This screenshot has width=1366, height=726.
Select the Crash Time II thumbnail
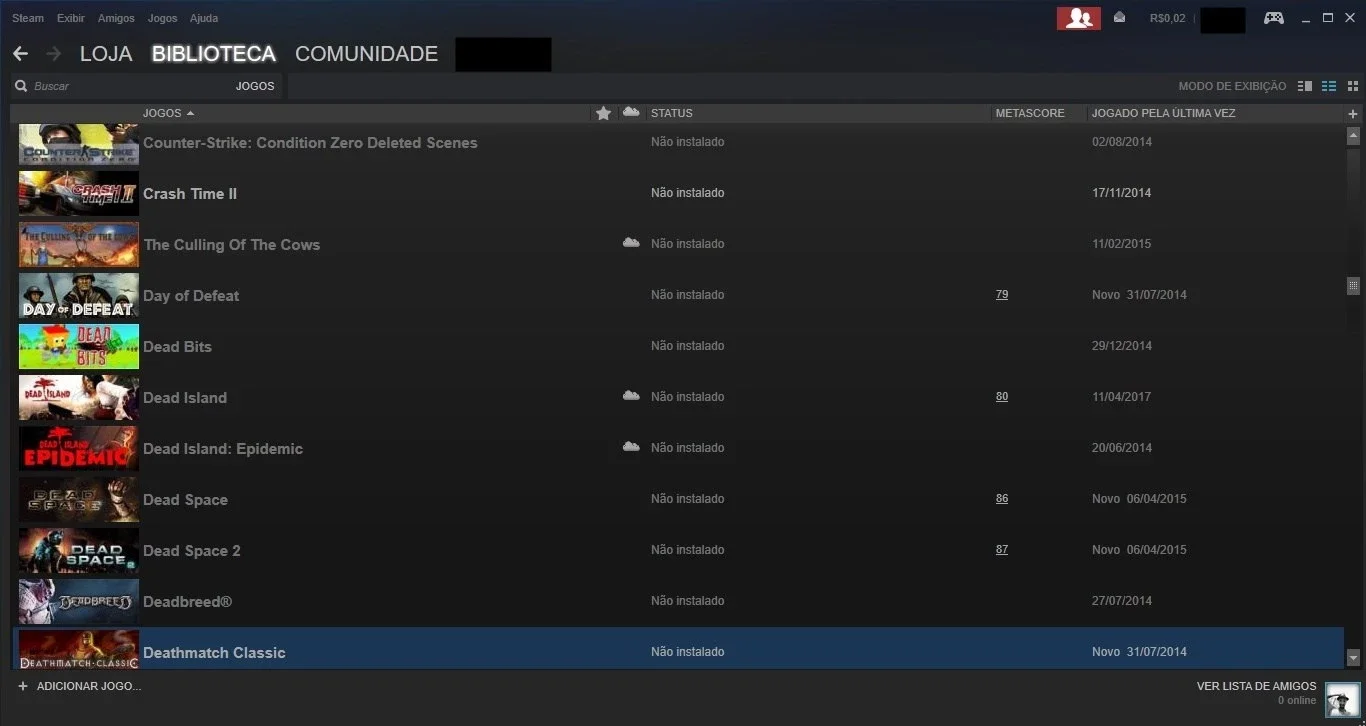[x=79, y=193]
